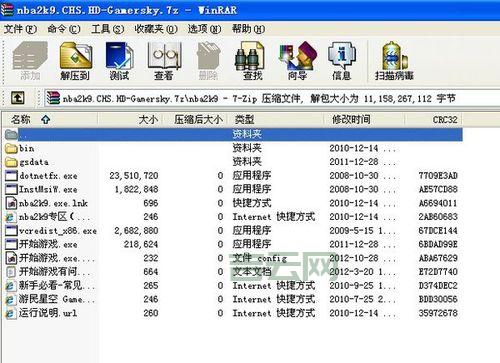Click size value 218,624

pos(141,244)
